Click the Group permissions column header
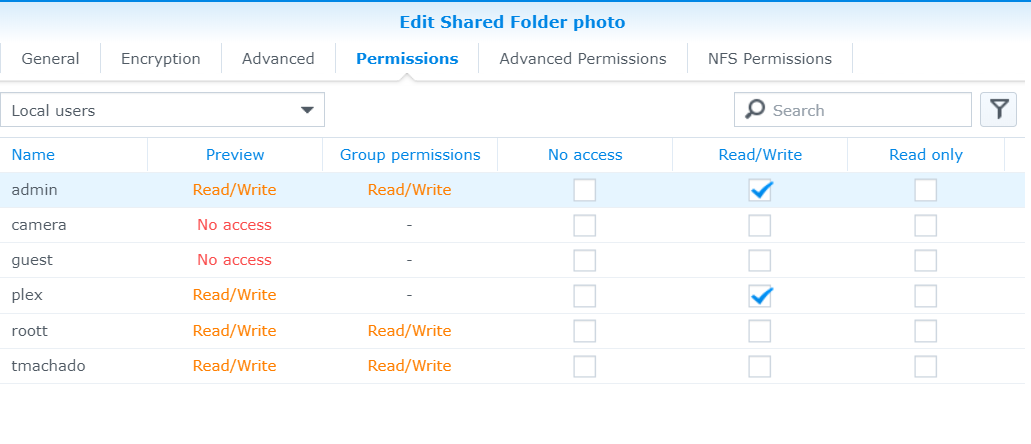This screenshot has height=444, width=1031. pyautogui.click(x=410, y=155)
